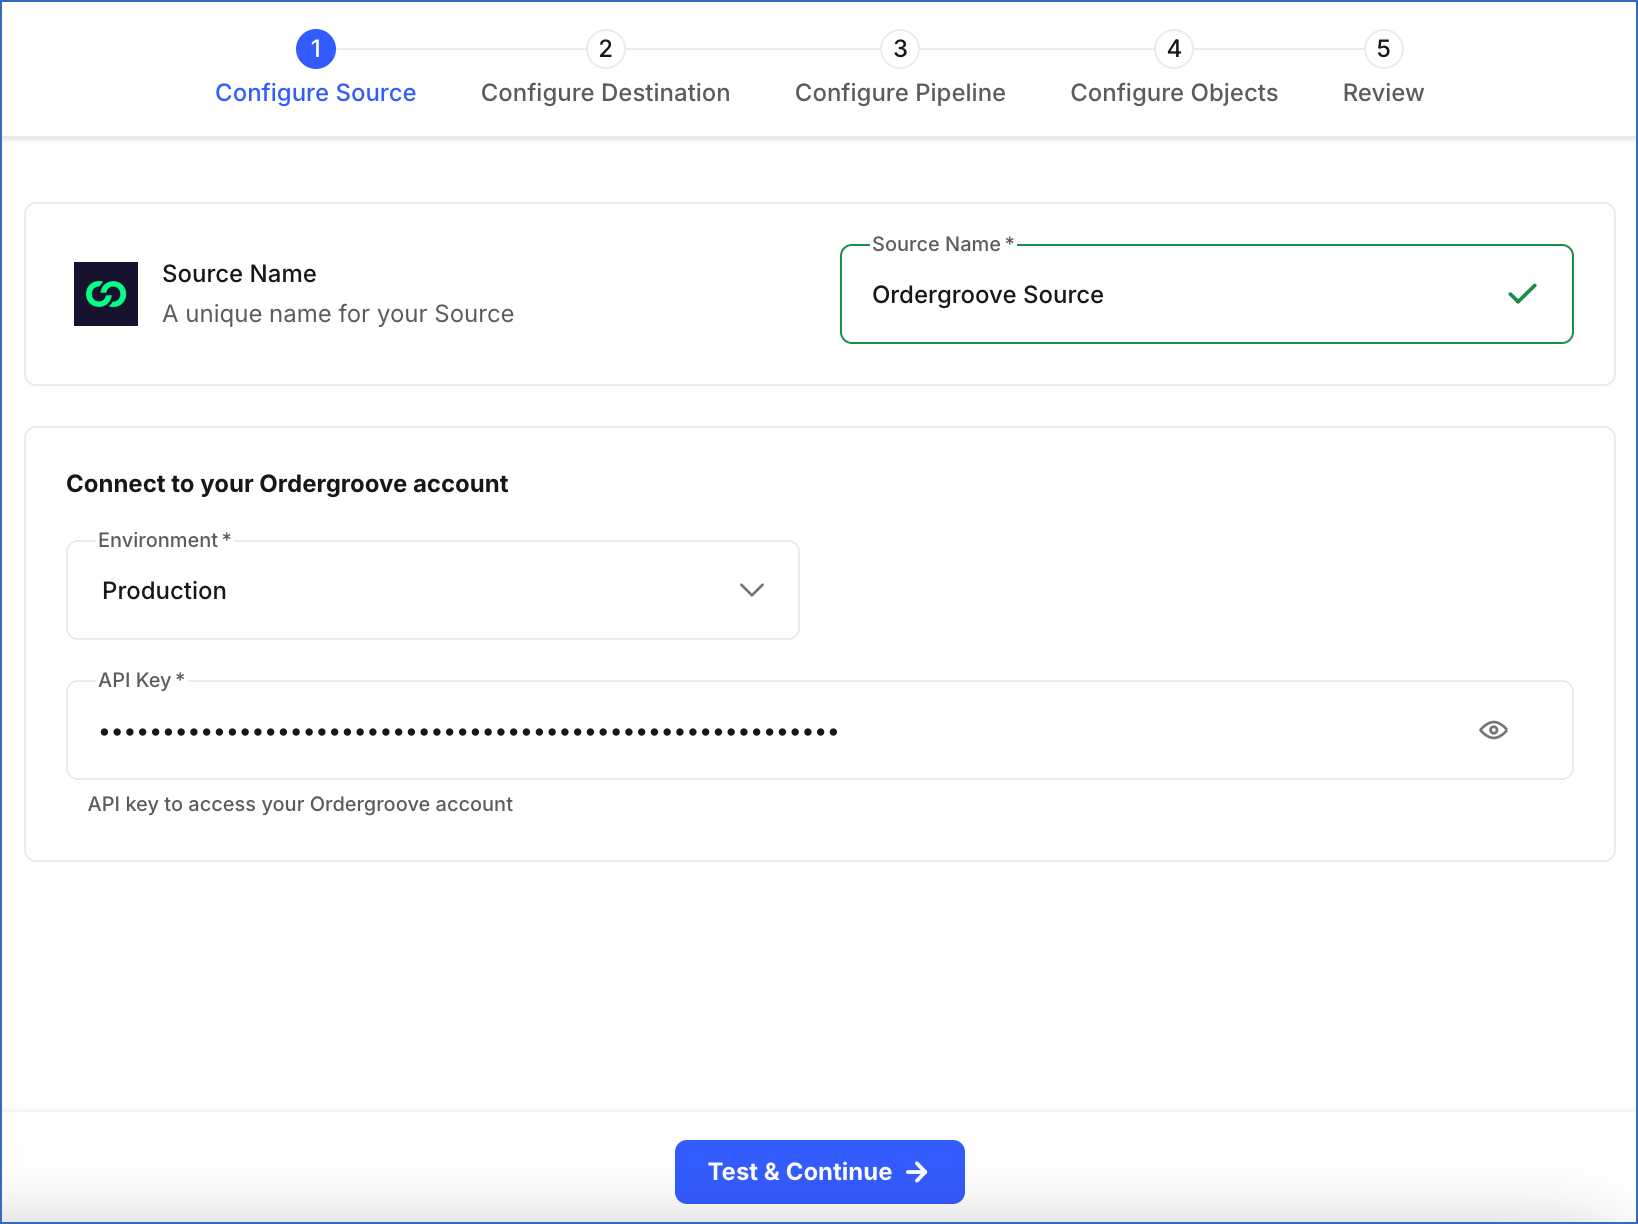
Task: Click the step 2 circle above Configure Destination
Action: pos(605,48)
